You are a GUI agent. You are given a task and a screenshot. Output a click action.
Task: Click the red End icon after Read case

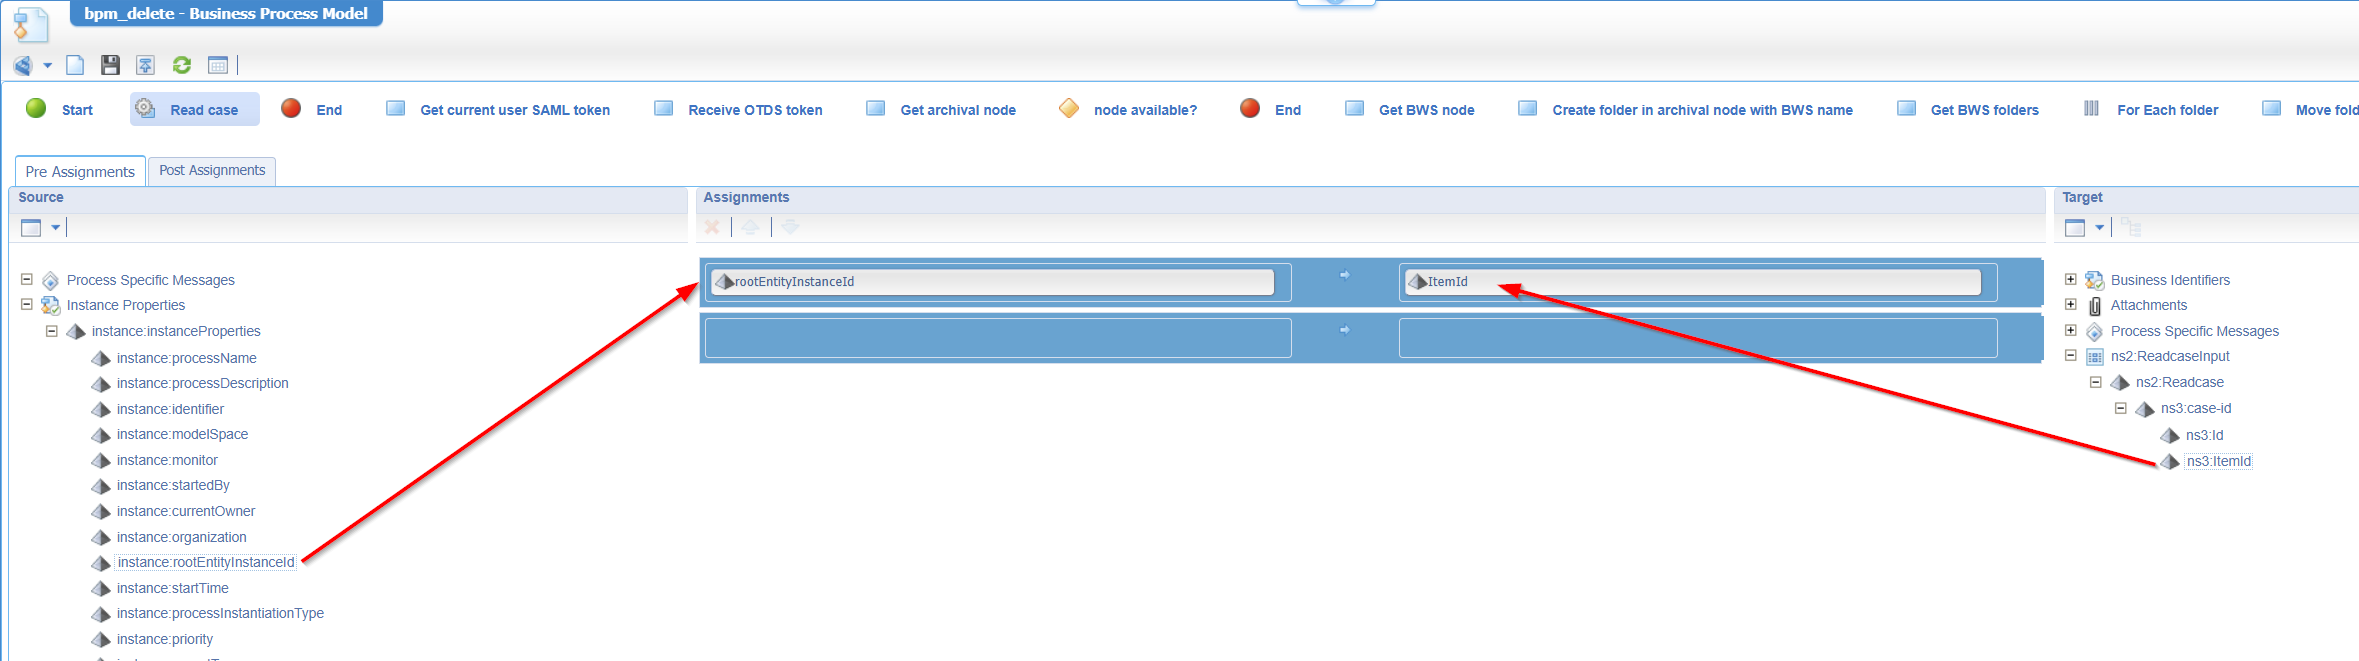(291, 108)
